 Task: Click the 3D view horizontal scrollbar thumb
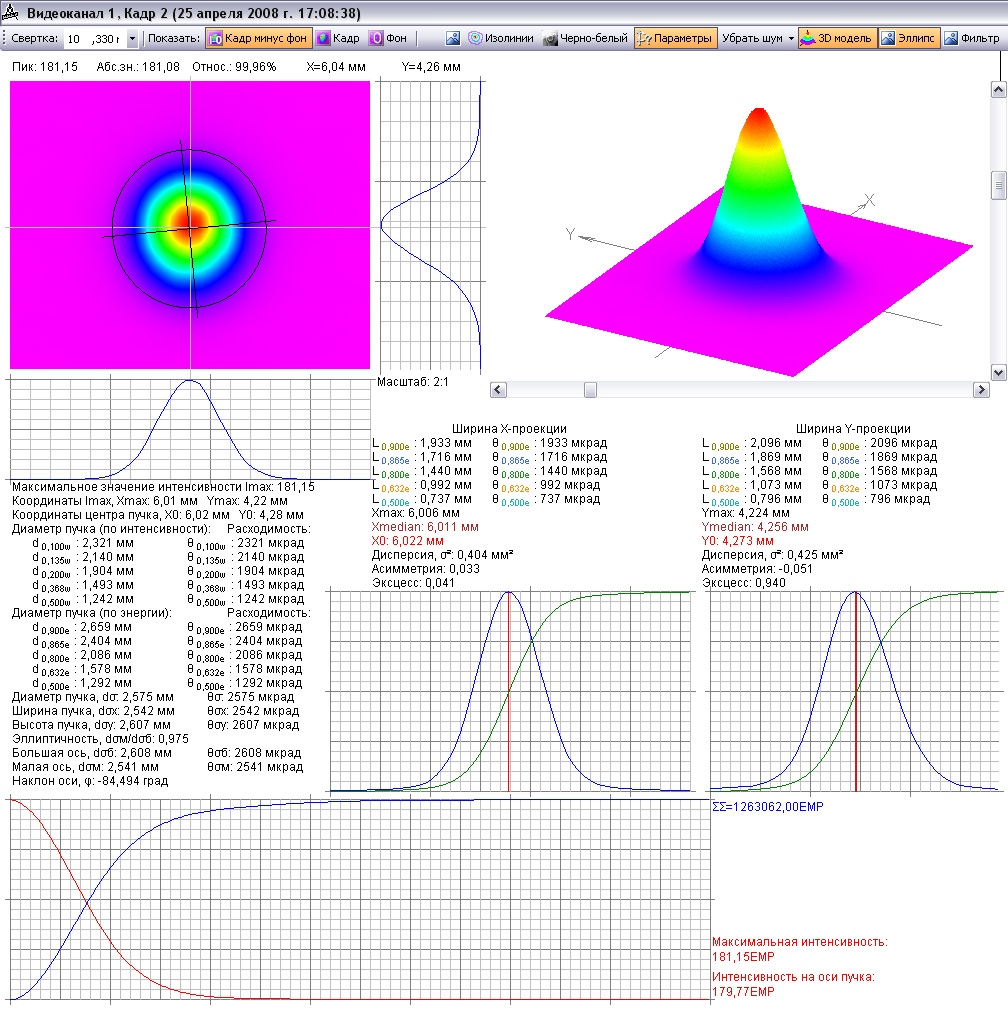coord(590,390)
